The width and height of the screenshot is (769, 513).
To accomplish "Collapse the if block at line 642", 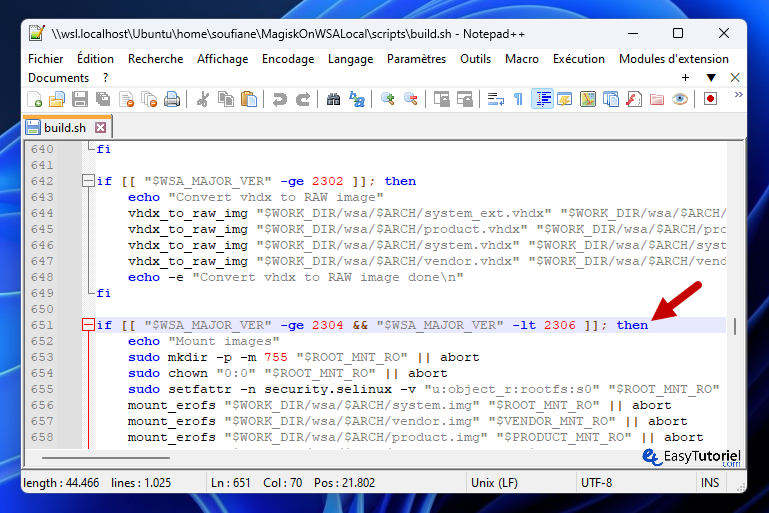I will point(88,181).
